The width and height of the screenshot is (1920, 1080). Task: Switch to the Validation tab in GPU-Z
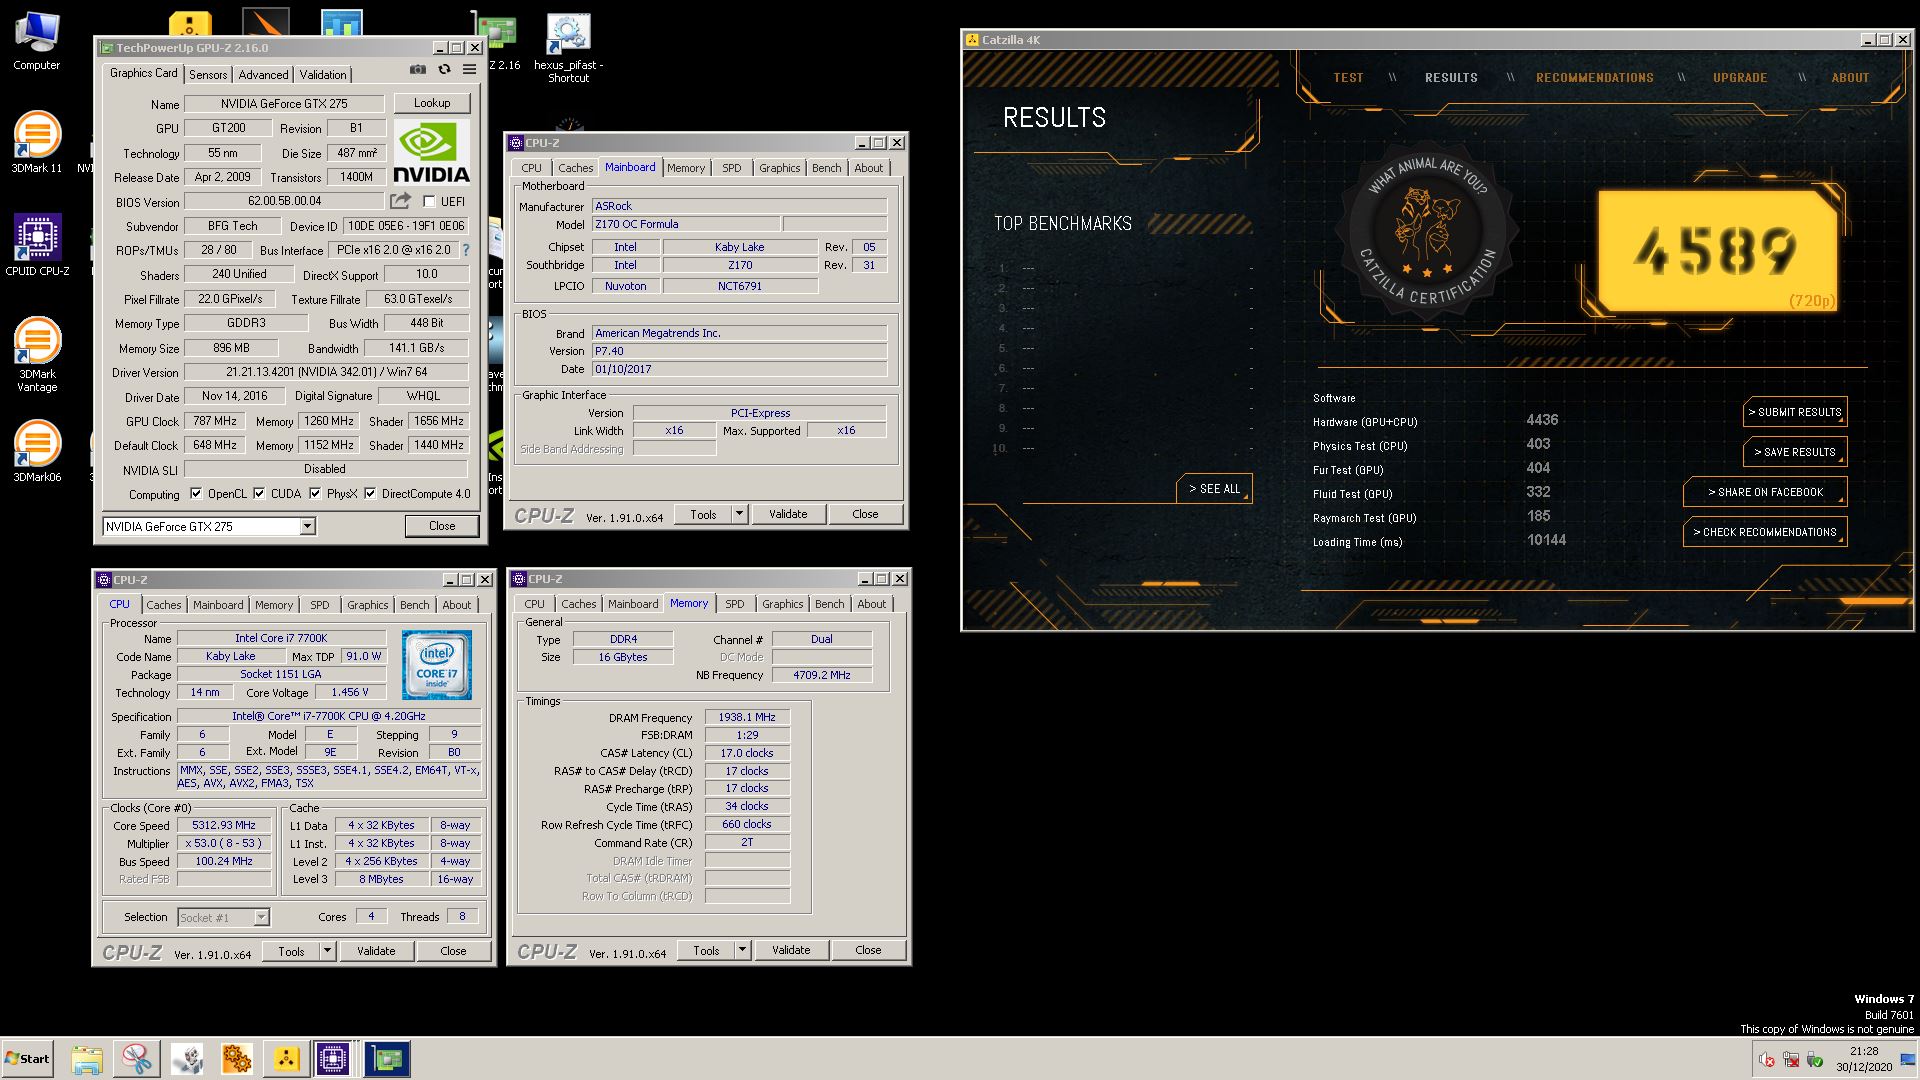pos(323,75)
